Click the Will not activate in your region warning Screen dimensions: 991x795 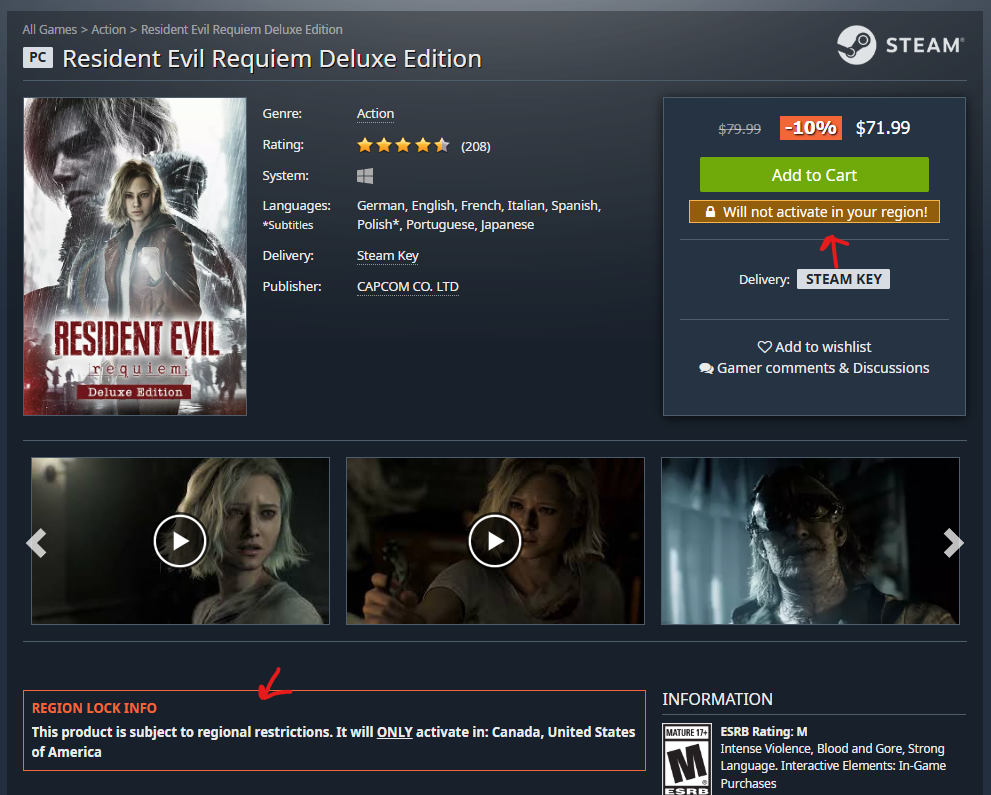pos(814,212)
